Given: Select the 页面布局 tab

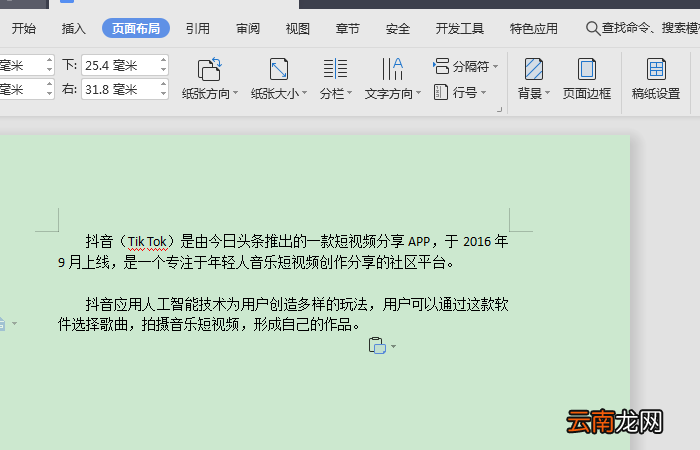Looking at the screenshot, I should tap(136, 29).
